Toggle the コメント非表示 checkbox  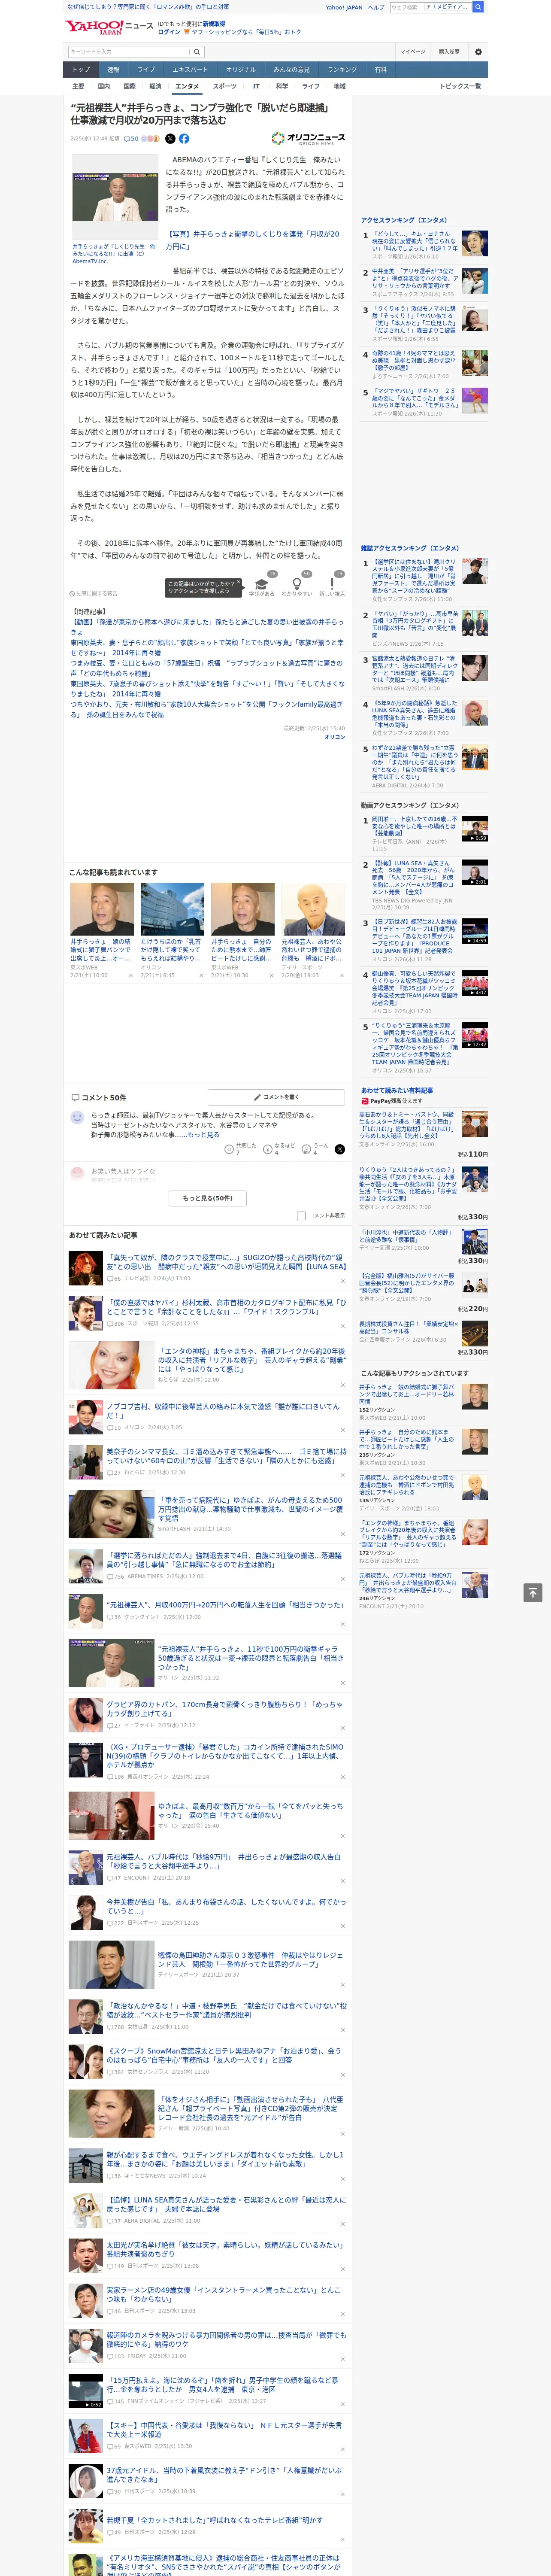(301, 1216)
